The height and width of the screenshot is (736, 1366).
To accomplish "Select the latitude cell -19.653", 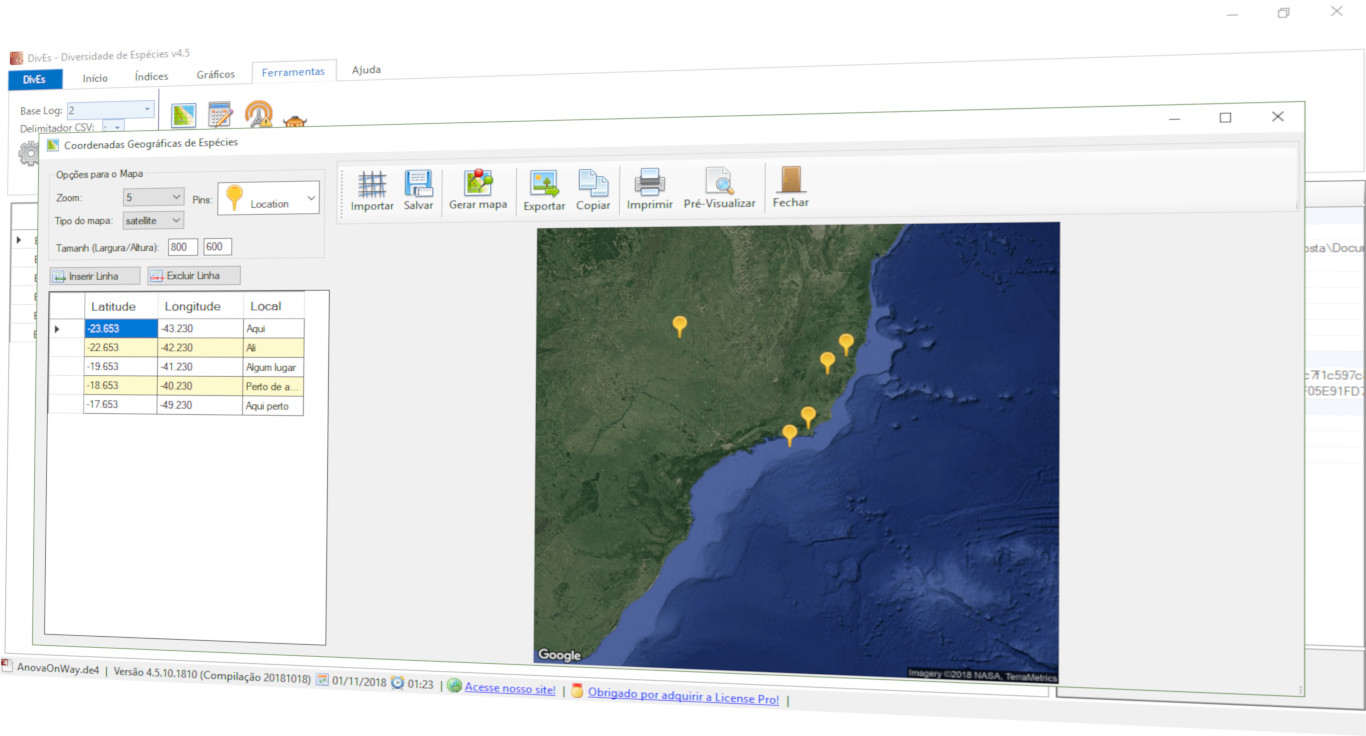I will [121, 367].
